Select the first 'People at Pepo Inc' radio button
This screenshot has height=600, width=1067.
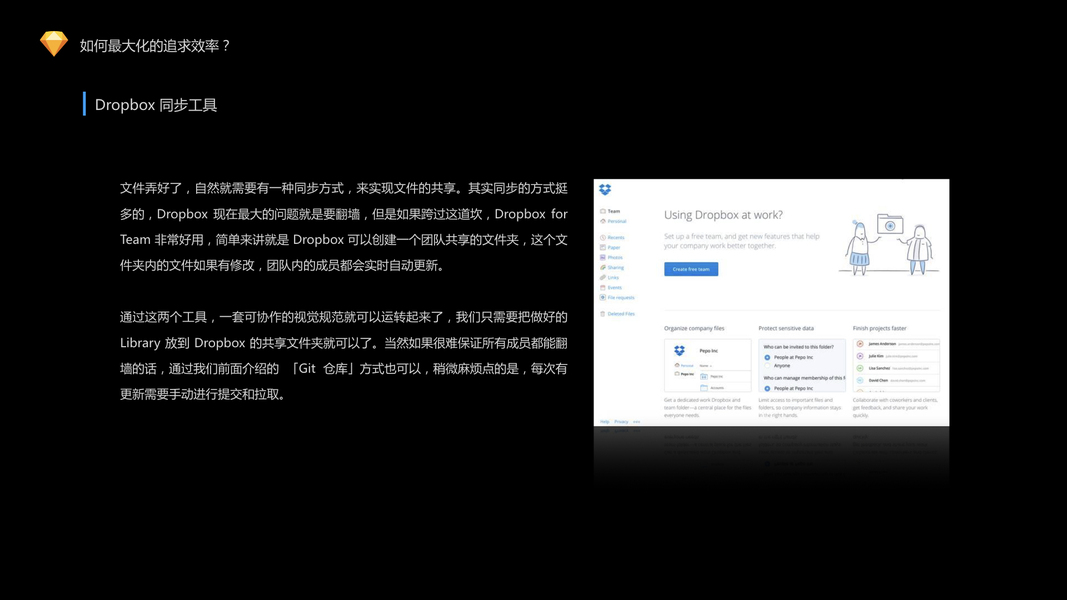click(x=767, y=357)
